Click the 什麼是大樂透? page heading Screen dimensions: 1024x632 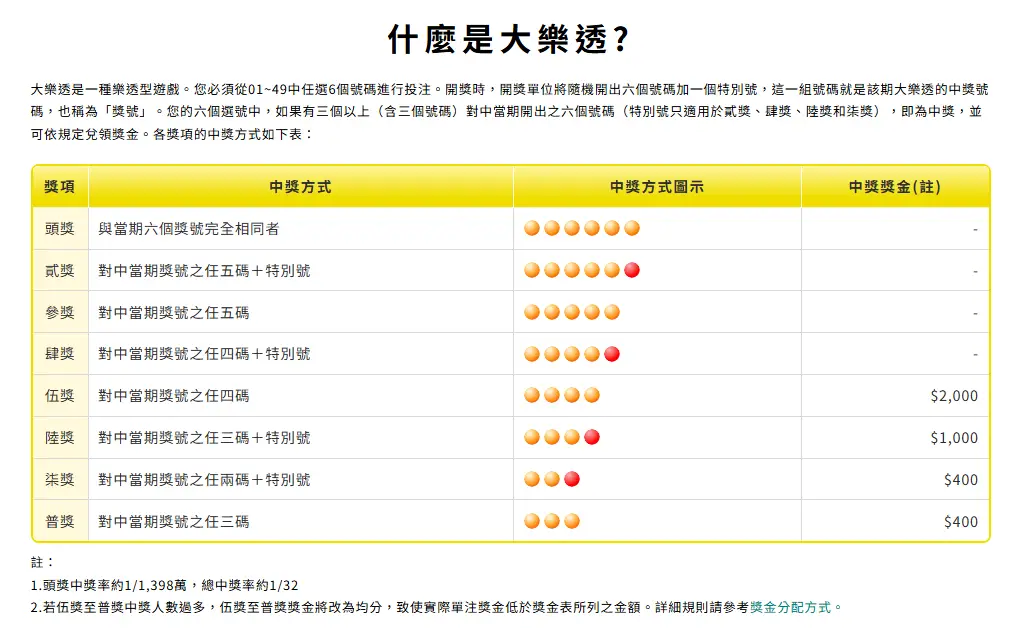click(511, 40)
